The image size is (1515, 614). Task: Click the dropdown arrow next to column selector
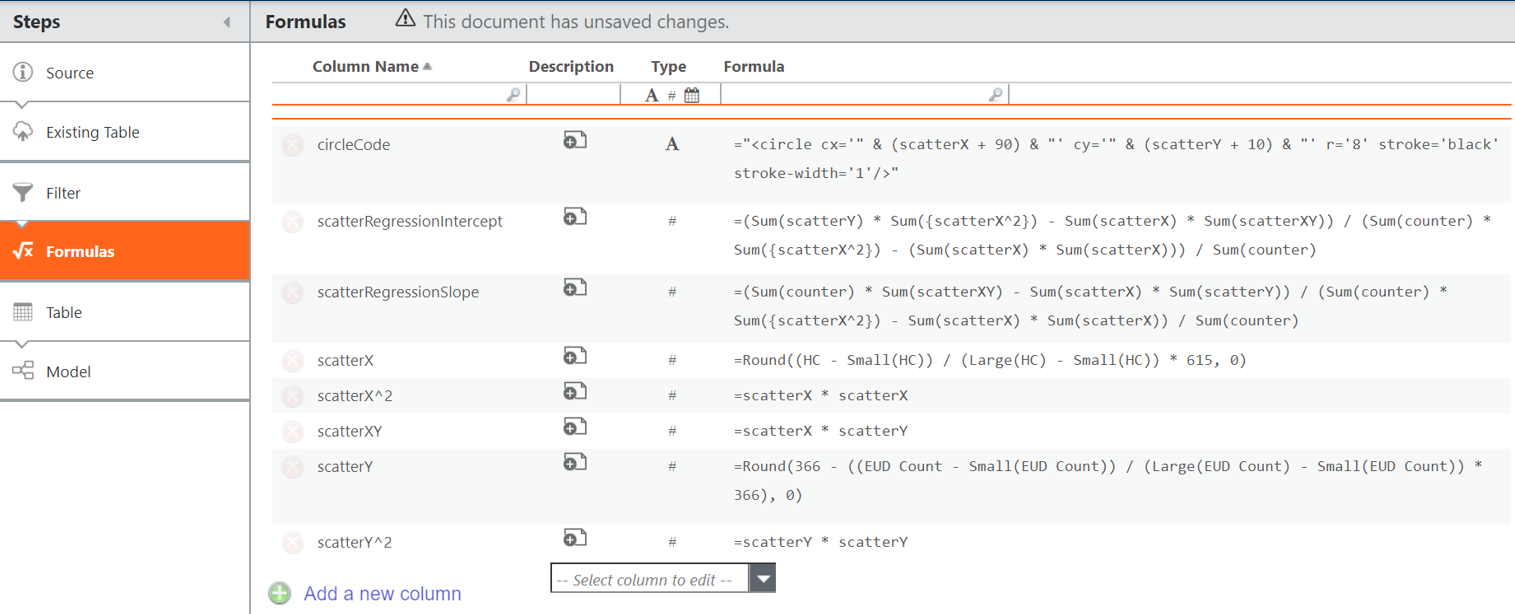(x=763, y=579)
